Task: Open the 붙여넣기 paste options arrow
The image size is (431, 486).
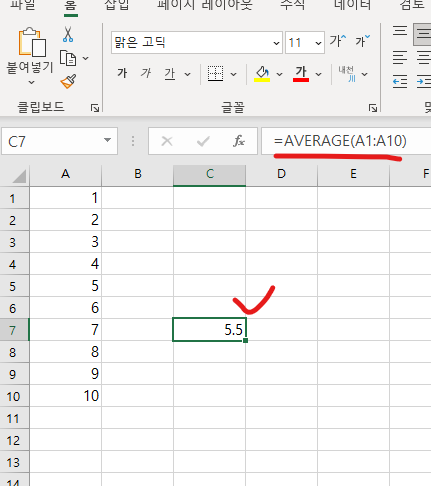Action: tap(31, 82)
